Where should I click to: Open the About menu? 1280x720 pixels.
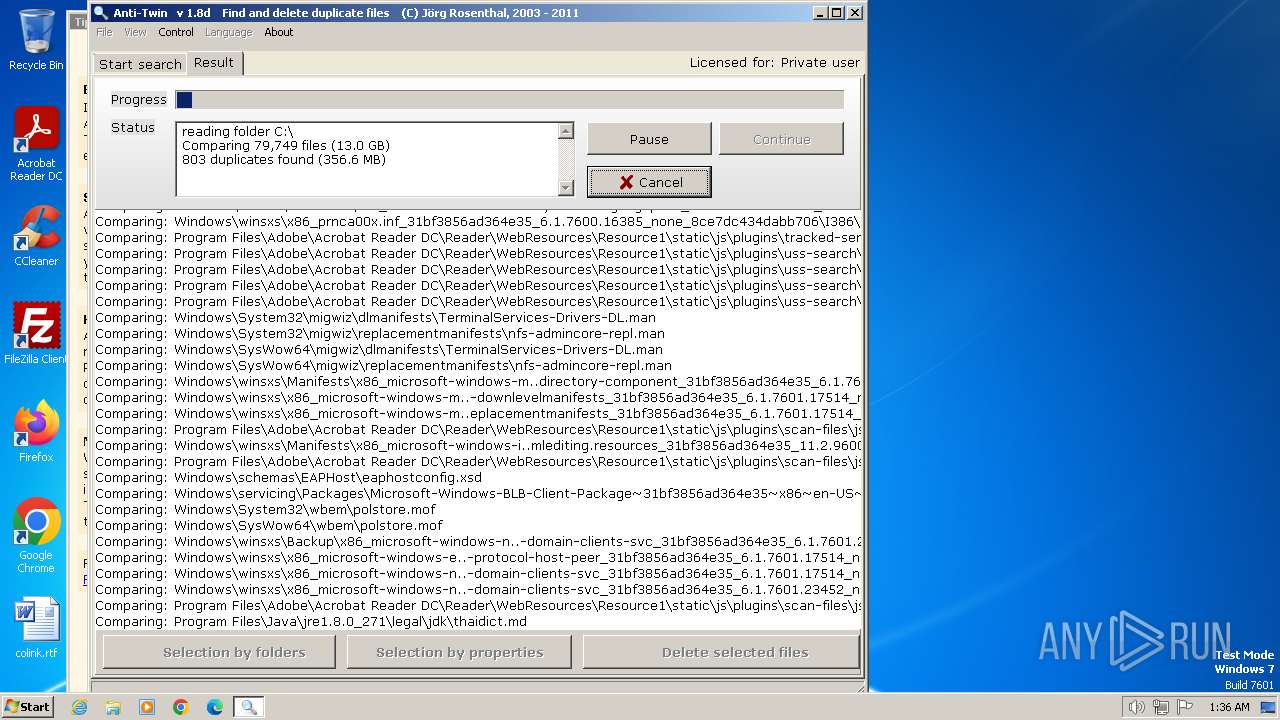[x=279, y=32]
